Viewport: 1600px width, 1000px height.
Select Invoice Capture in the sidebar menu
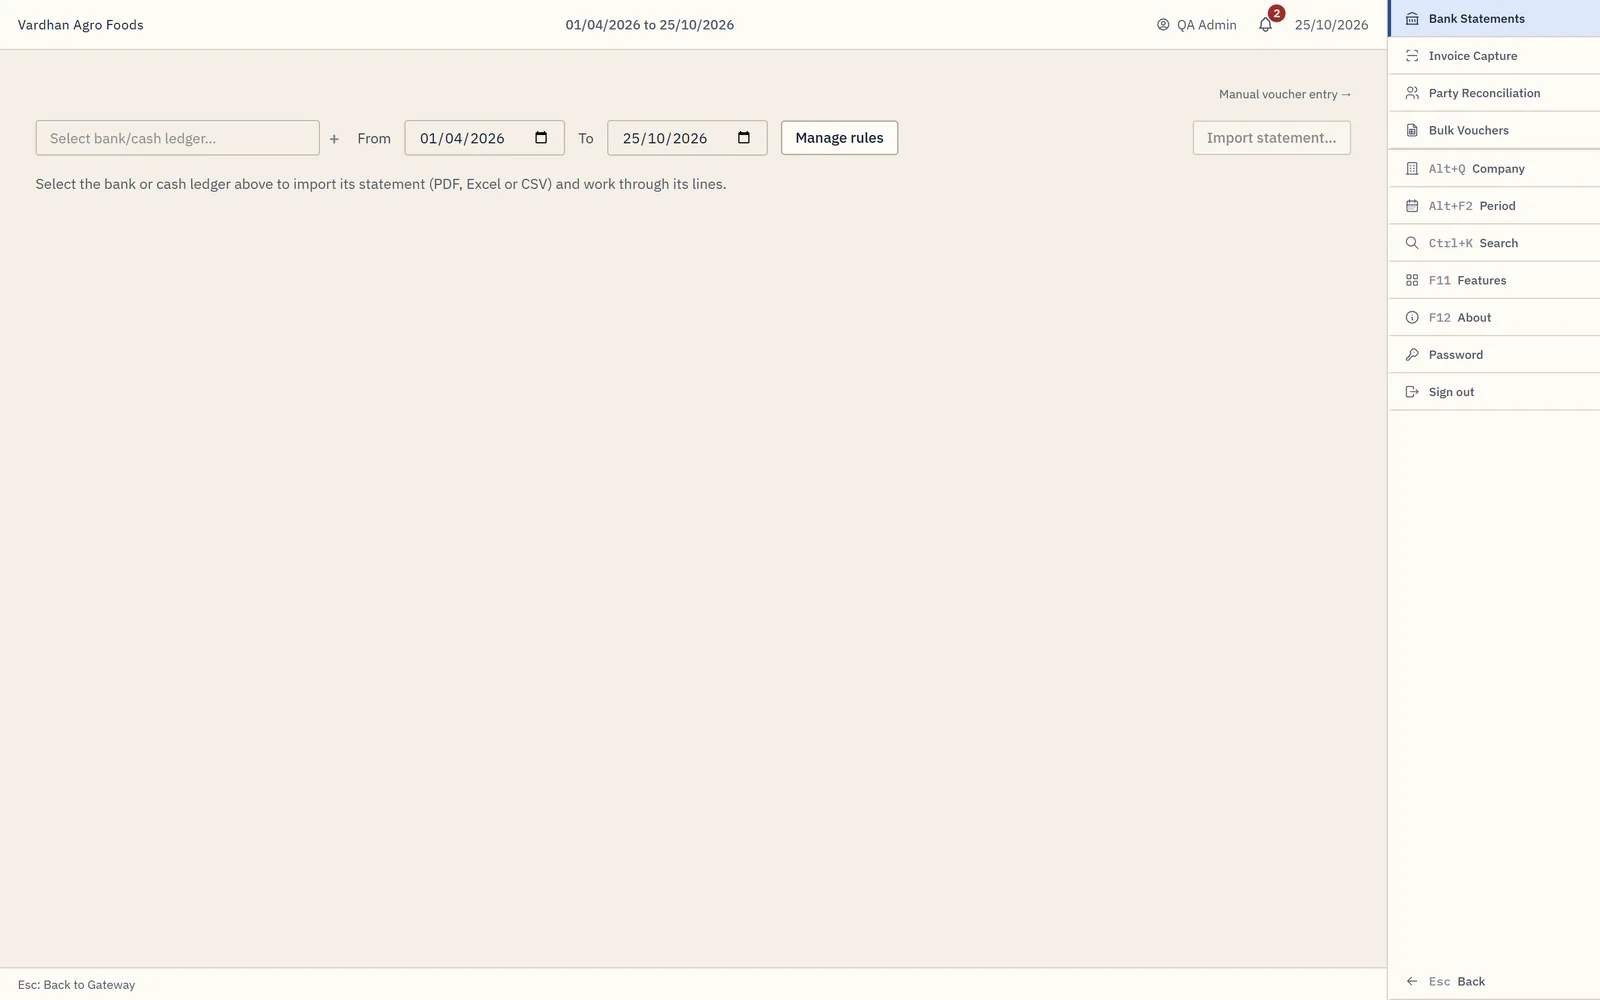tap(1494, 56)
